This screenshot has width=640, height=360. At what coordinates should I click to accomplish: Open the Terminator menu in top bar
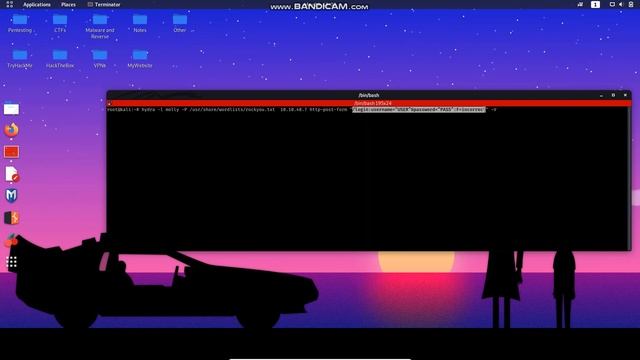[x=104, y=4]
